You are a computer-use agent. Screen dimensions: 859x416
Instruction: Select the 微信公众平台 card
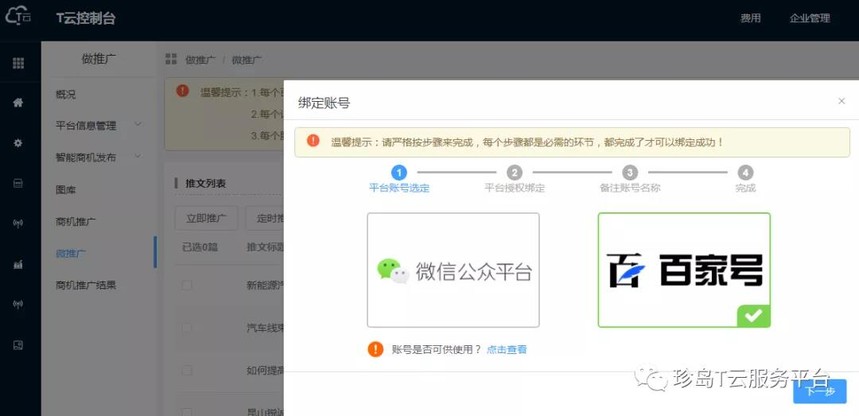[x=453, y=270]
